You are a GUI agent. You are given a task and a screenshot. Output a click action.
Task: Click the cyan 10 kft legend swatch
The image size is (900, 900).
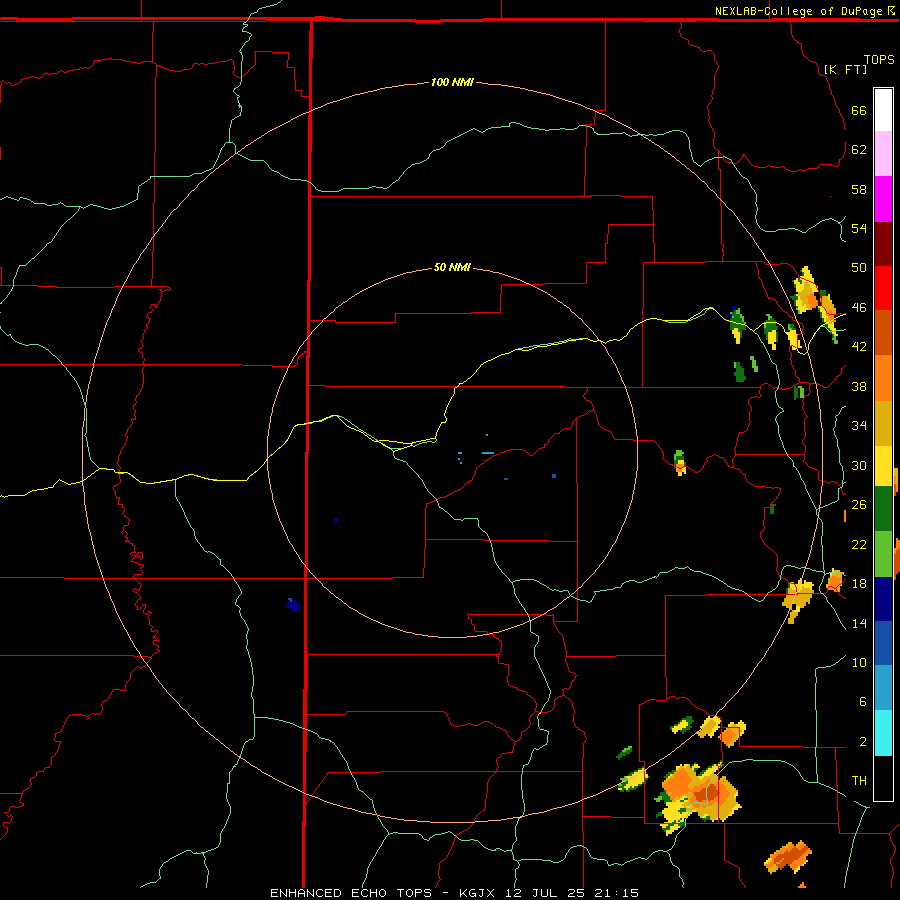883,733
